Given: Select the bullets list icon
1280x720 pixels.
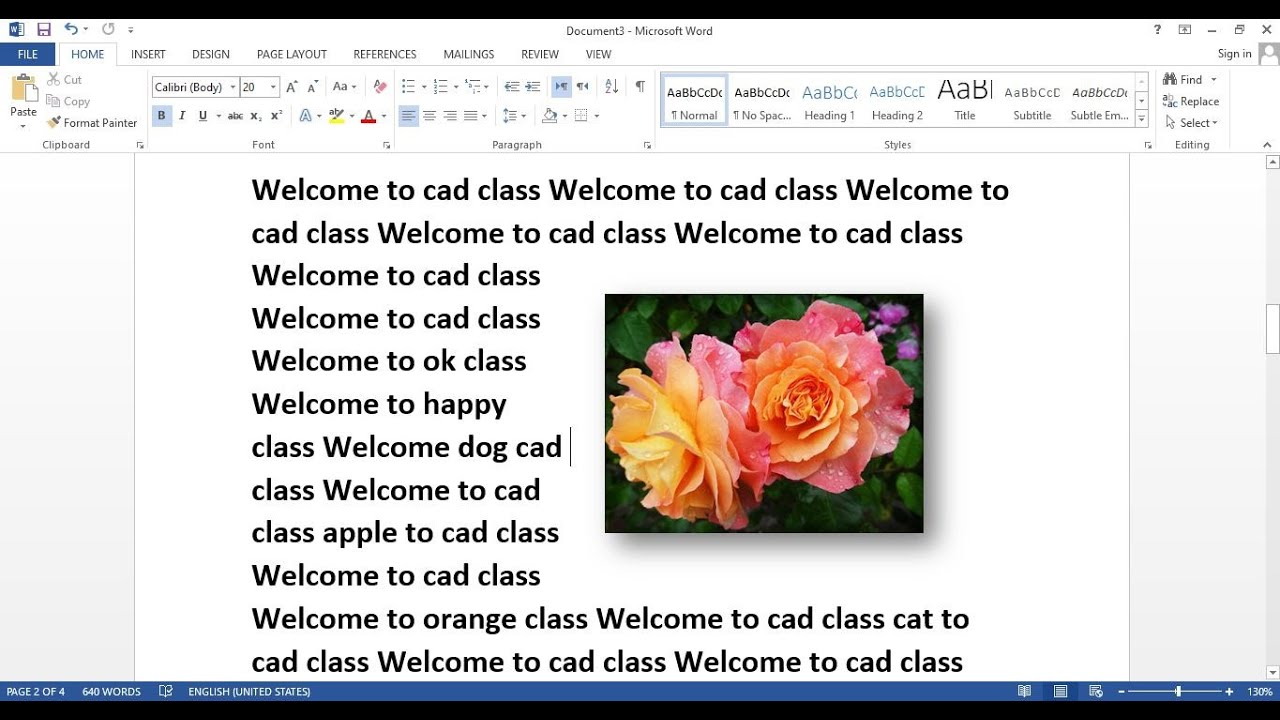Looking at the screenshot, I should pyautogui.click(x=408, y=87).
